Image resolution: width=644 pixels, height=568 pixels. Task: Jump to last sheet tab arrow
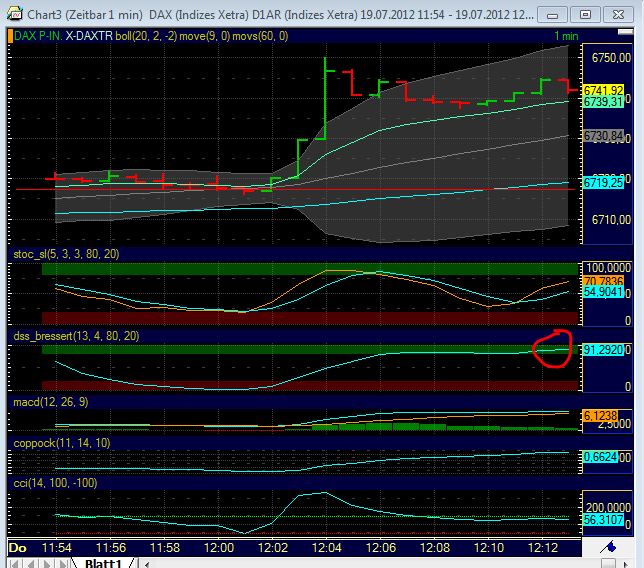pyautogui.click(x=64, y=563)
